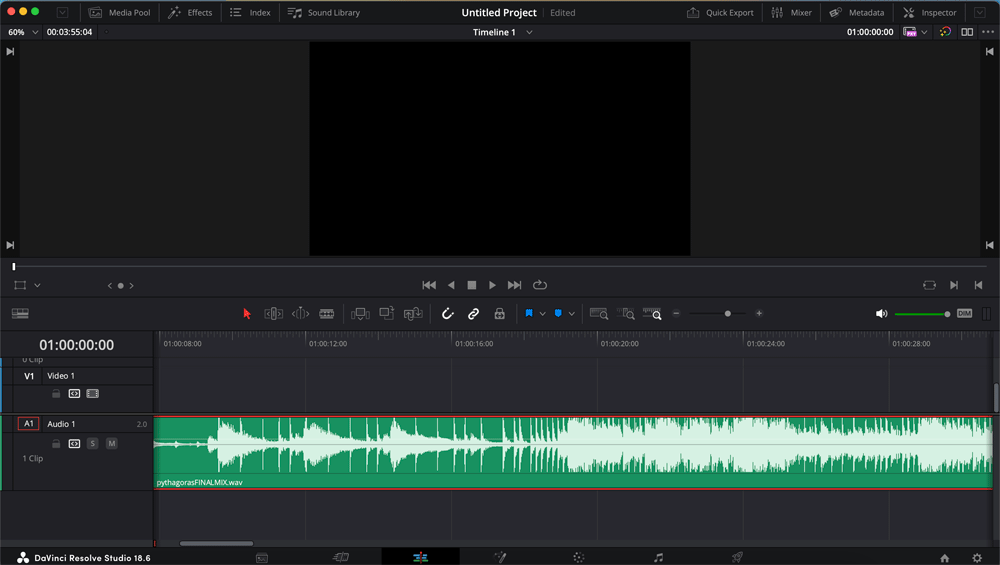Toggle timeline snapping magnet icon
Screen dimensions: 1000x565
pos(448,314)
